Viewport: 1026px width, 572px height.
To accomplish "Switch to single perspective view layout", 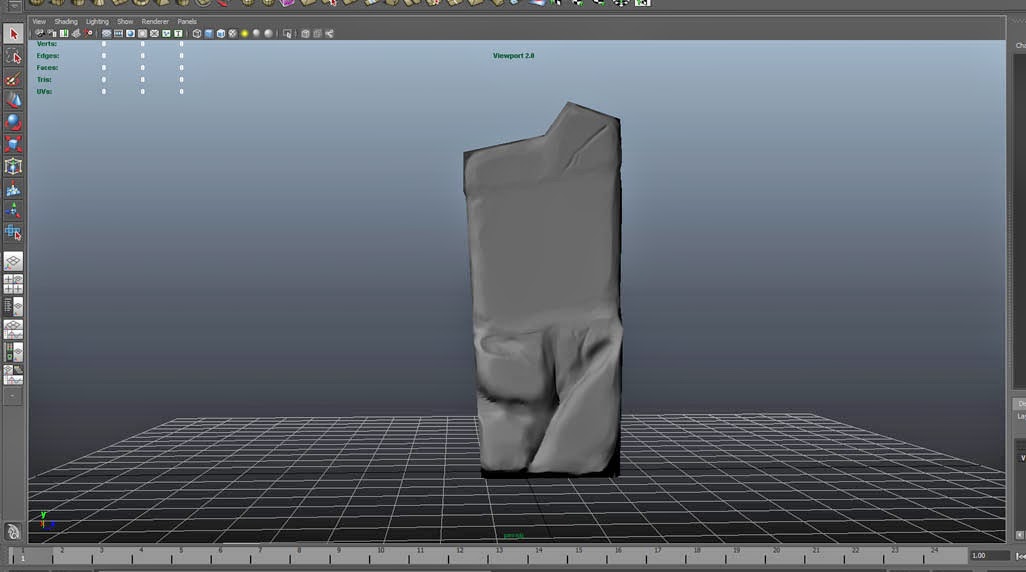I will pos(13,261).
